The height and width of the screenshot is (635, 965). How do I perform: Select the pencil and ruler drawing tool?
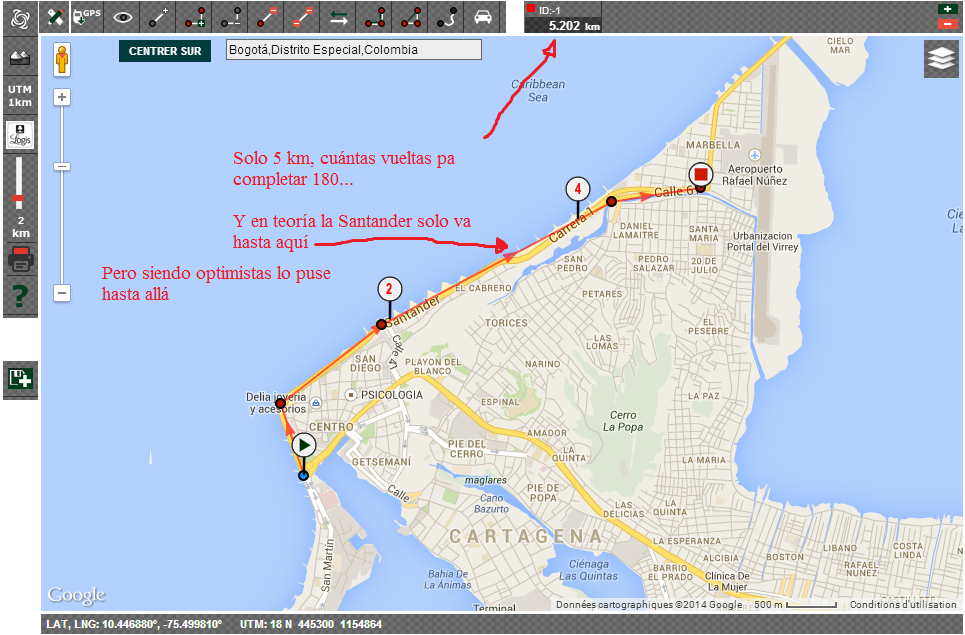[55, 17]
